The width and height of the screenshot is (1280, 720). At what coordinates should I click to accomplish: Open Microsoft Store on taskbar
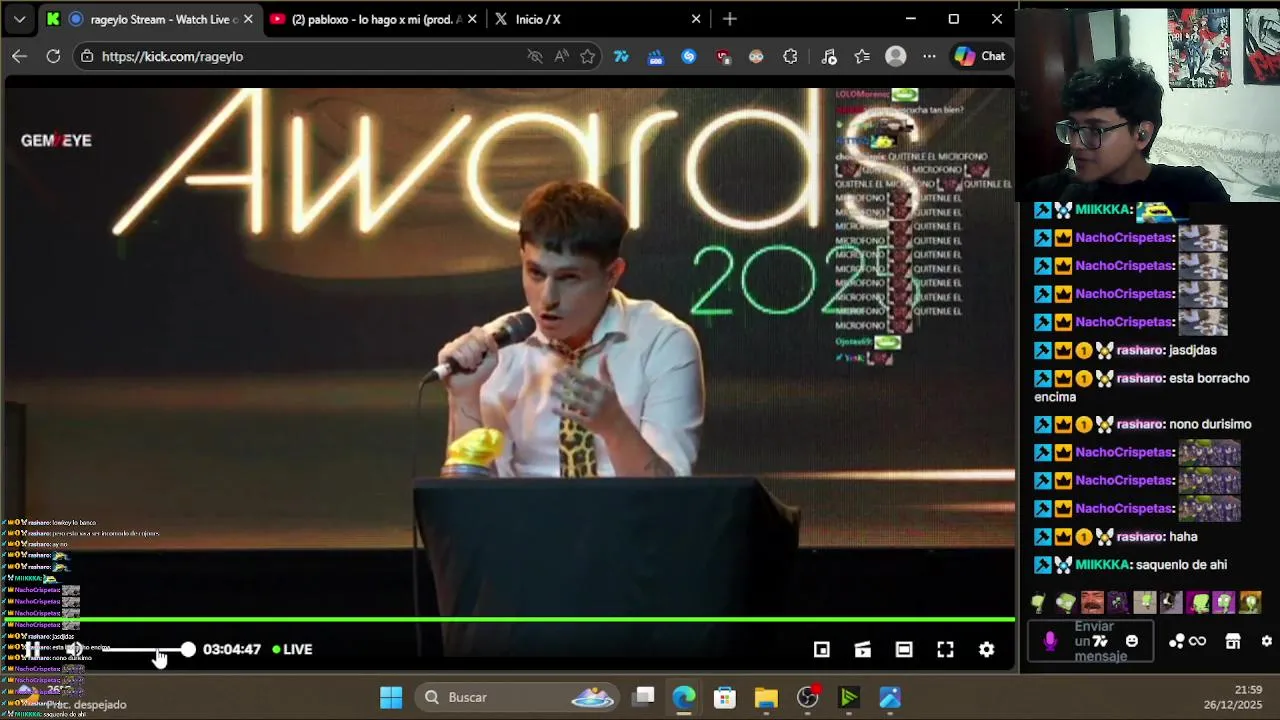[725, 697]
